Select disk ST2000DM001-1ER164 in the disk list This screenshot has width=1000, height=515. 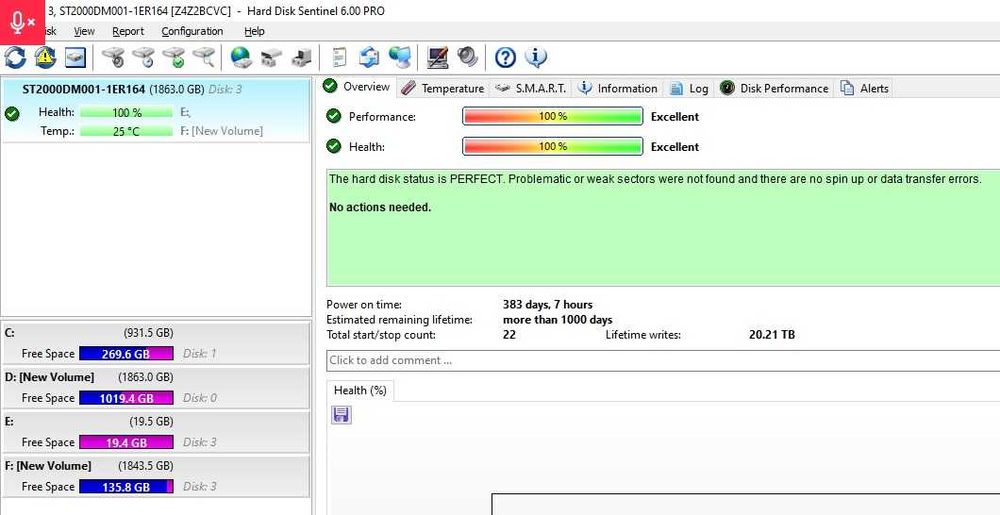(x=155, y=110)
